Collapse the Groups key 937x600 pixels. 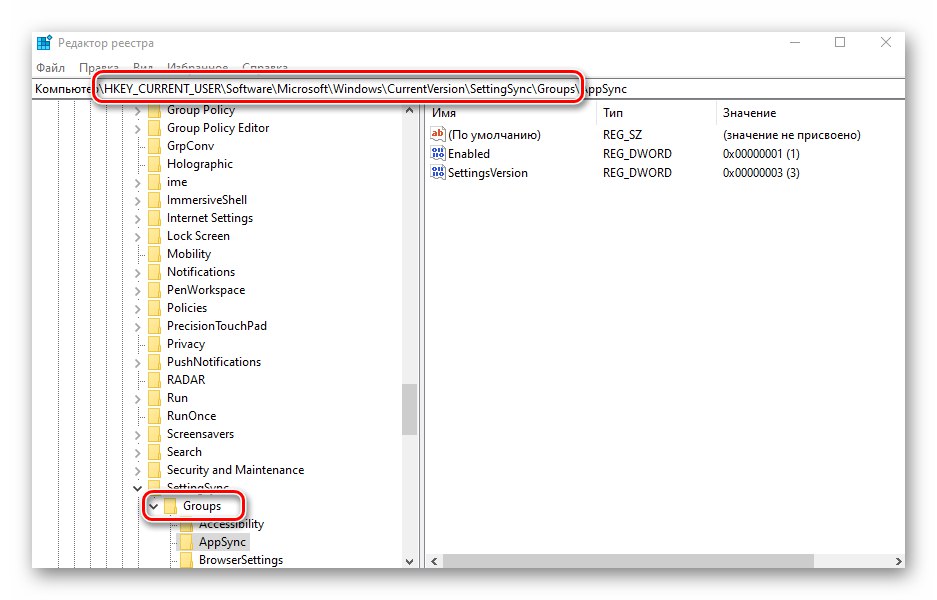click(x=154, y=506)
